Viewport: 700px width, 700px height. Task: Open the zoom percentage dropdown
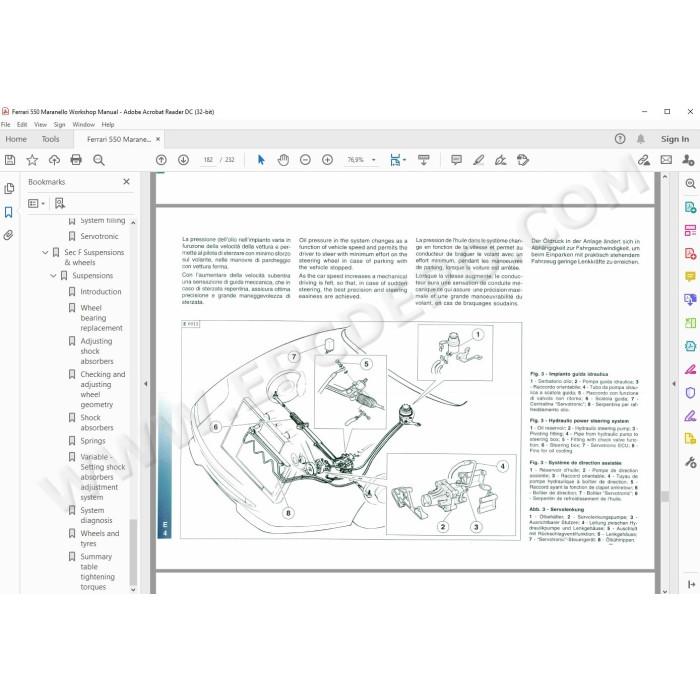click(x=374, y=160)
